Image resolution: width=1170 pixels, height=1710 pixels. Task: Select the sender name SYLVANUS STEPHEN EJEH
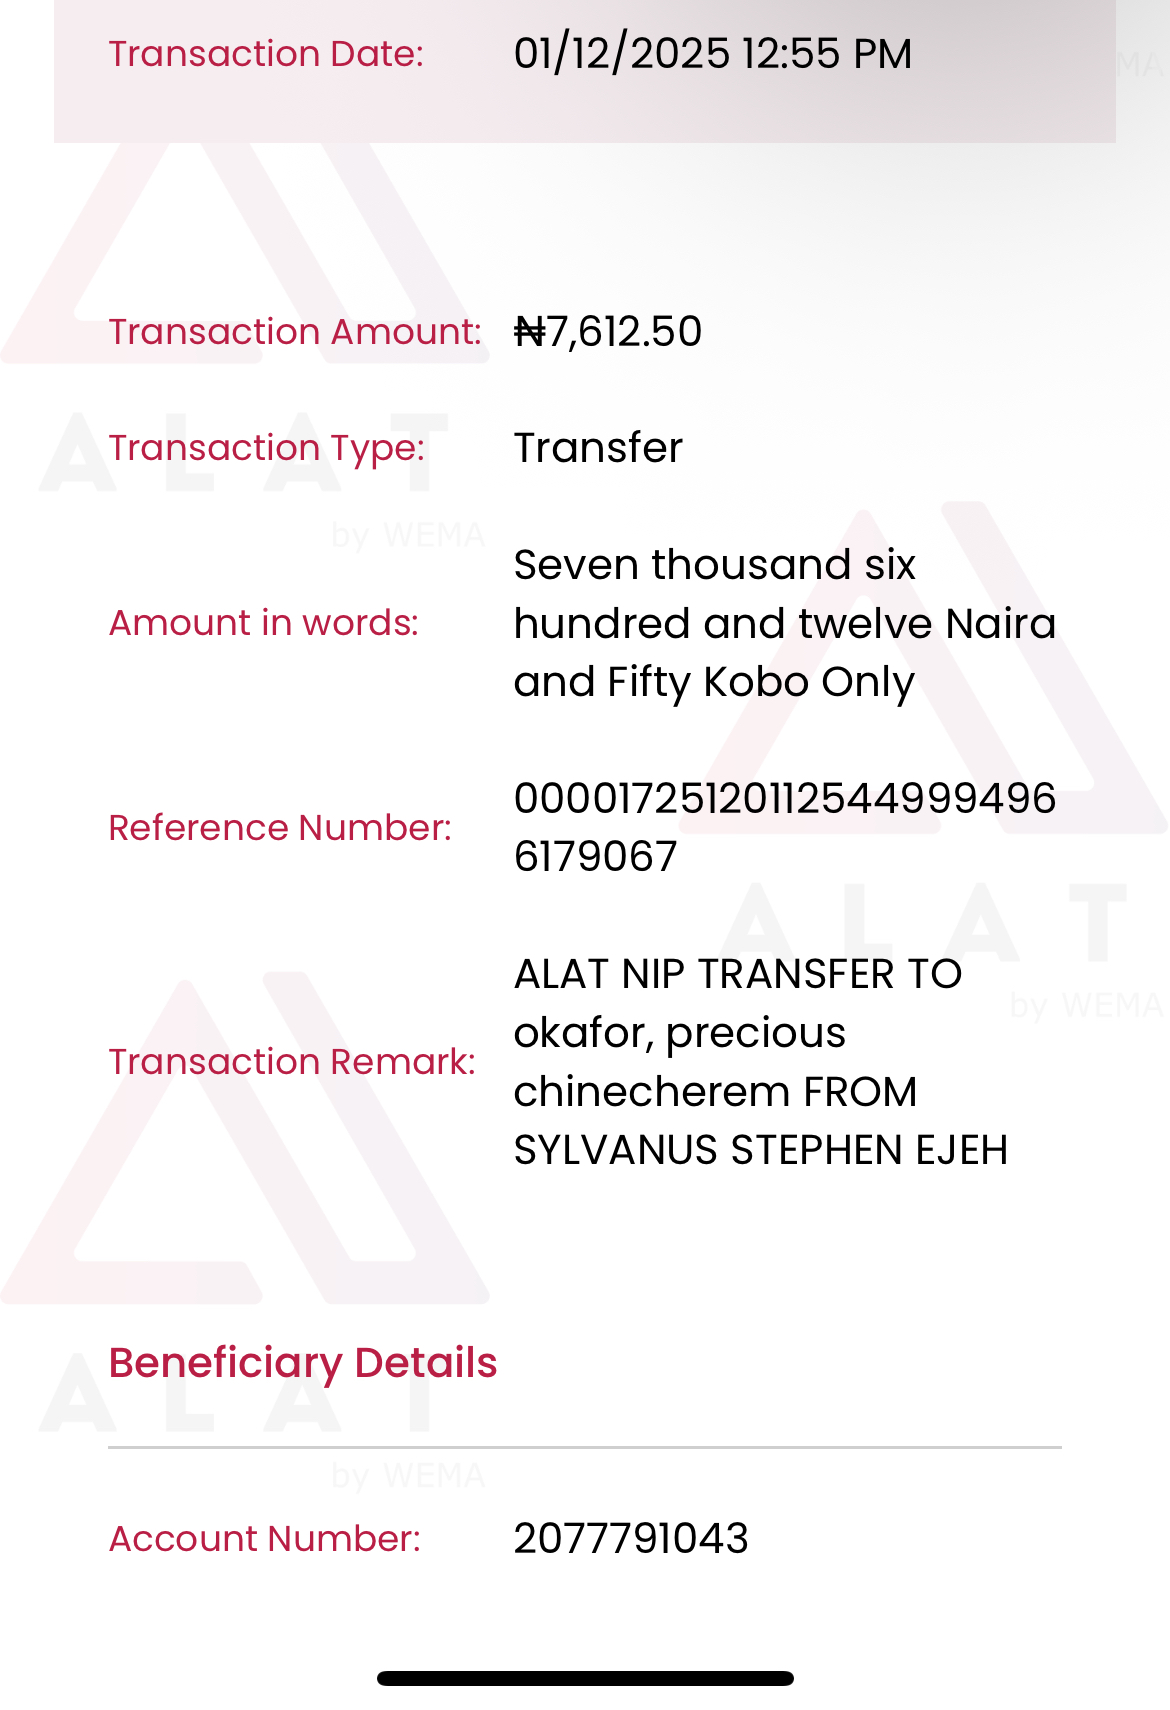760,1150
